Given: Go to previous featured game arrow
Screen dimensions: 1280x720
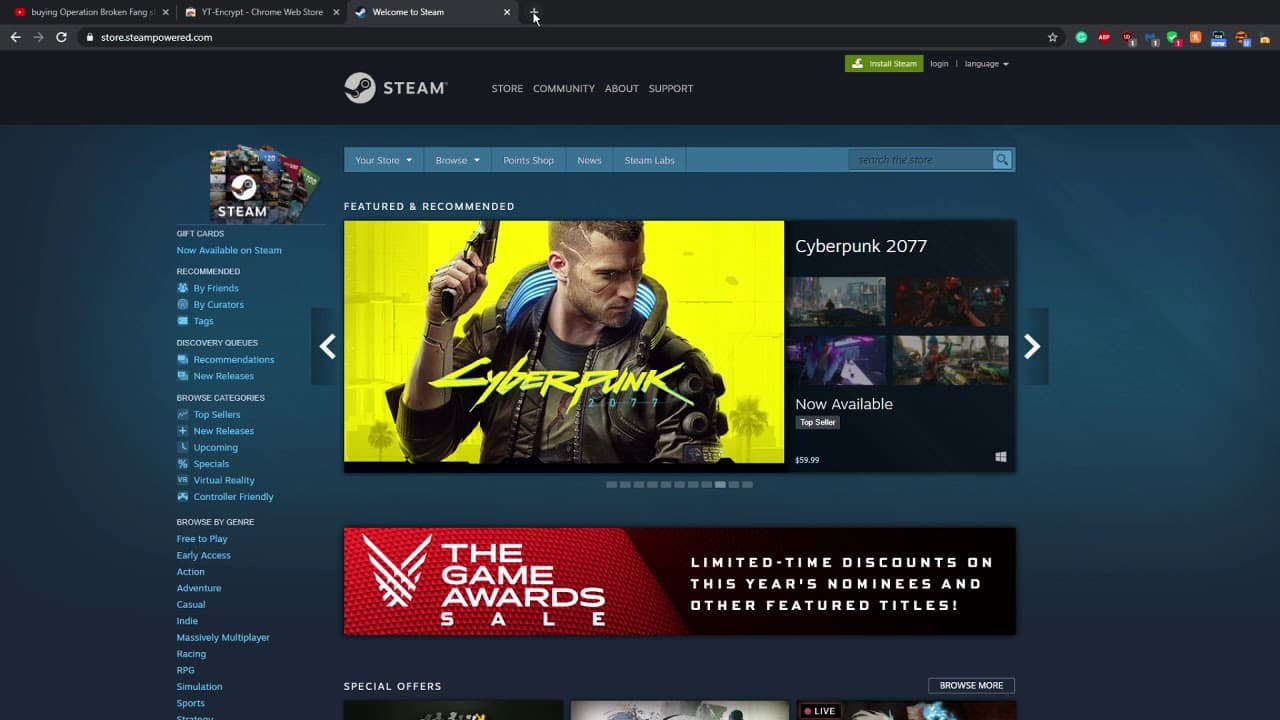Looking at the screenshot, I should [327, 346].
